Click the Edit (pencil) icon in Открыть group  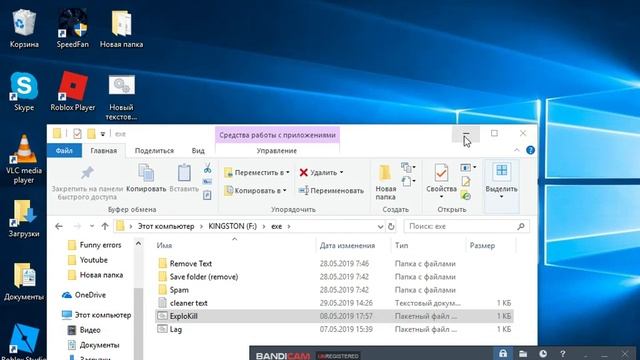point(466,181)
